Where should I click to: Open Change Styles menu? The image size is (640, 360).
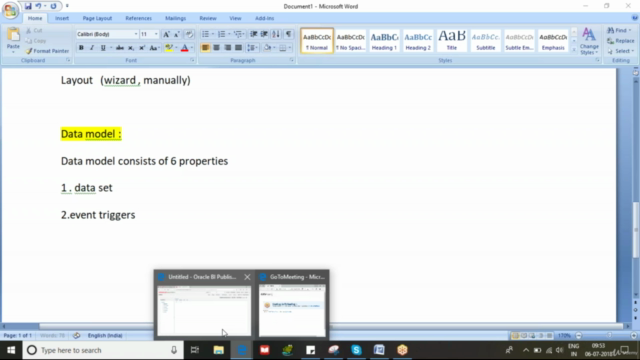click(x=589, y=41)
